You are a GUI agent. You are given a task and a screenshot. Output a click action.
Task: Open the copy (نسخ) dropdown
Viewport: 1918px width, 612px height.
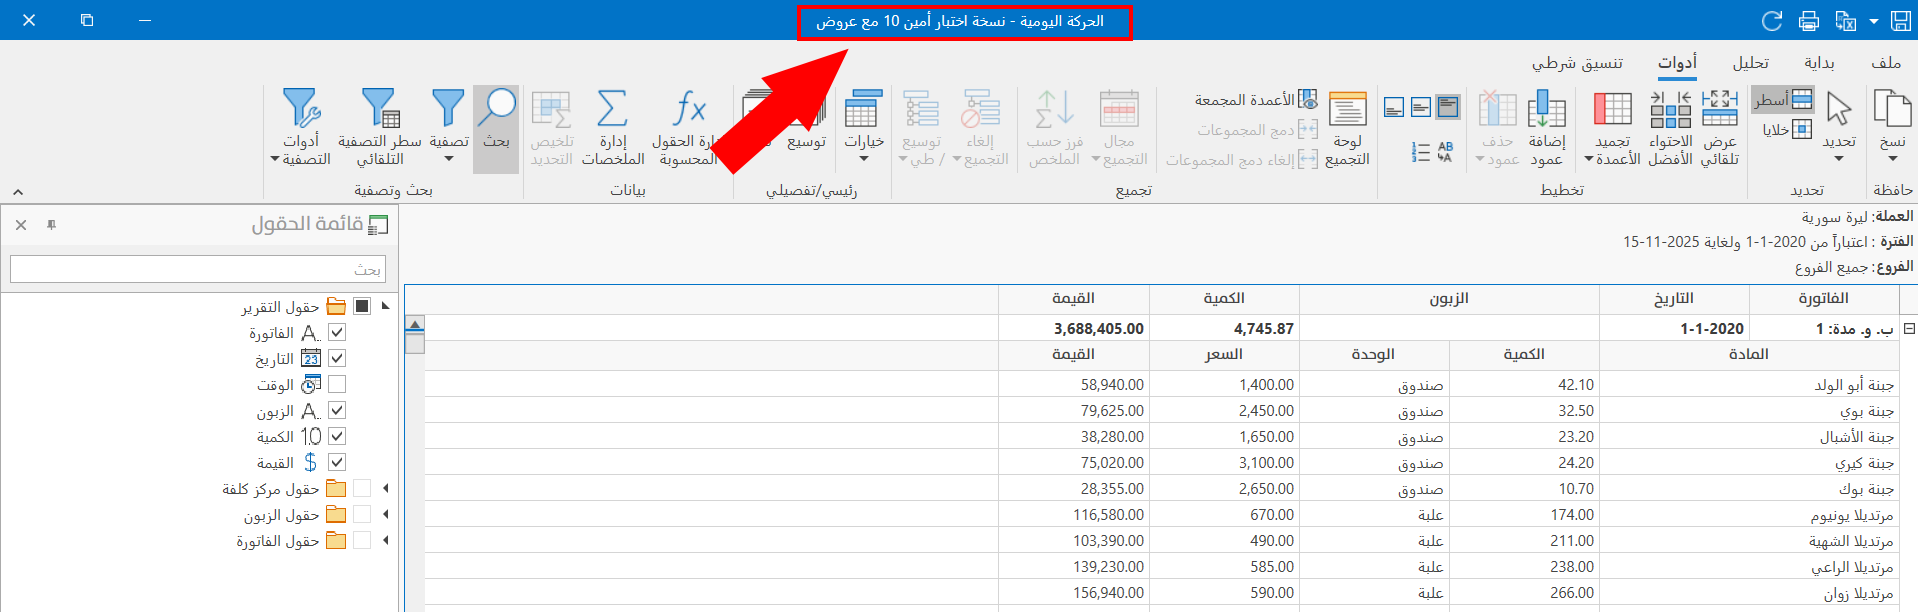[1892, 128]
